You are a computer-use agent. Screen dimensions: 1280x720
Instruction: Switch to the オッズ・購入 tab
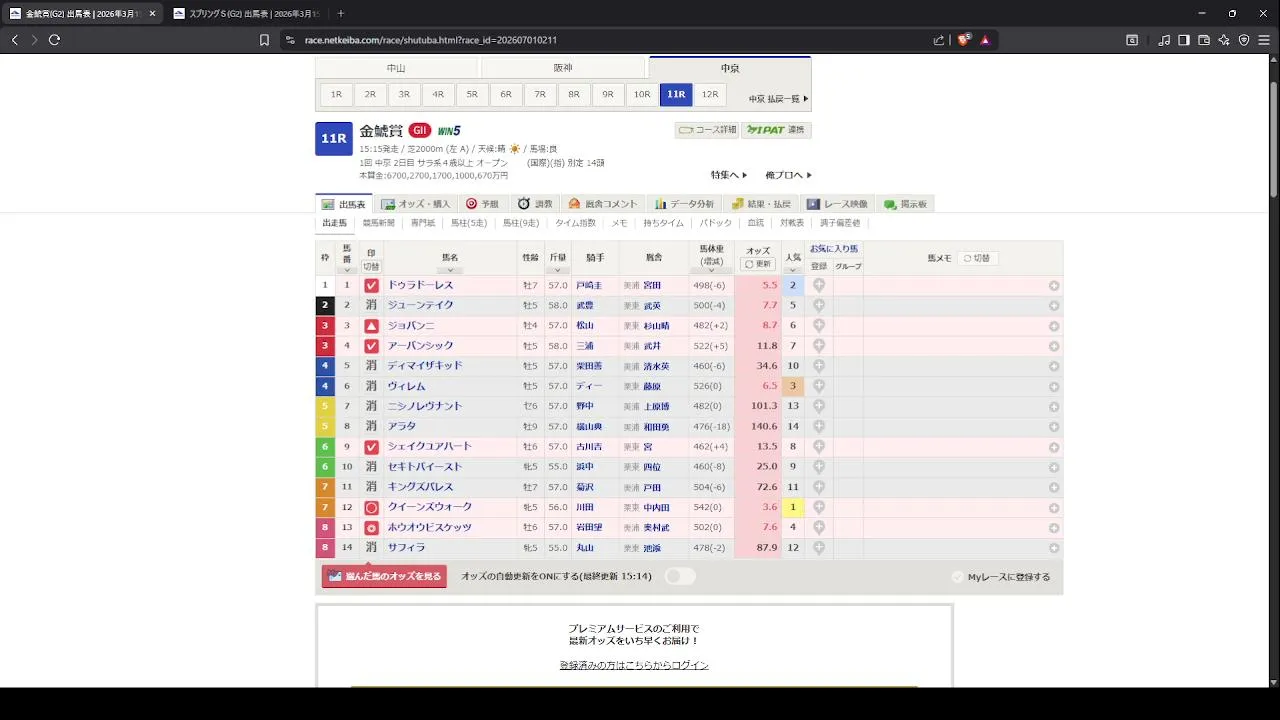(x=416, y=204)
